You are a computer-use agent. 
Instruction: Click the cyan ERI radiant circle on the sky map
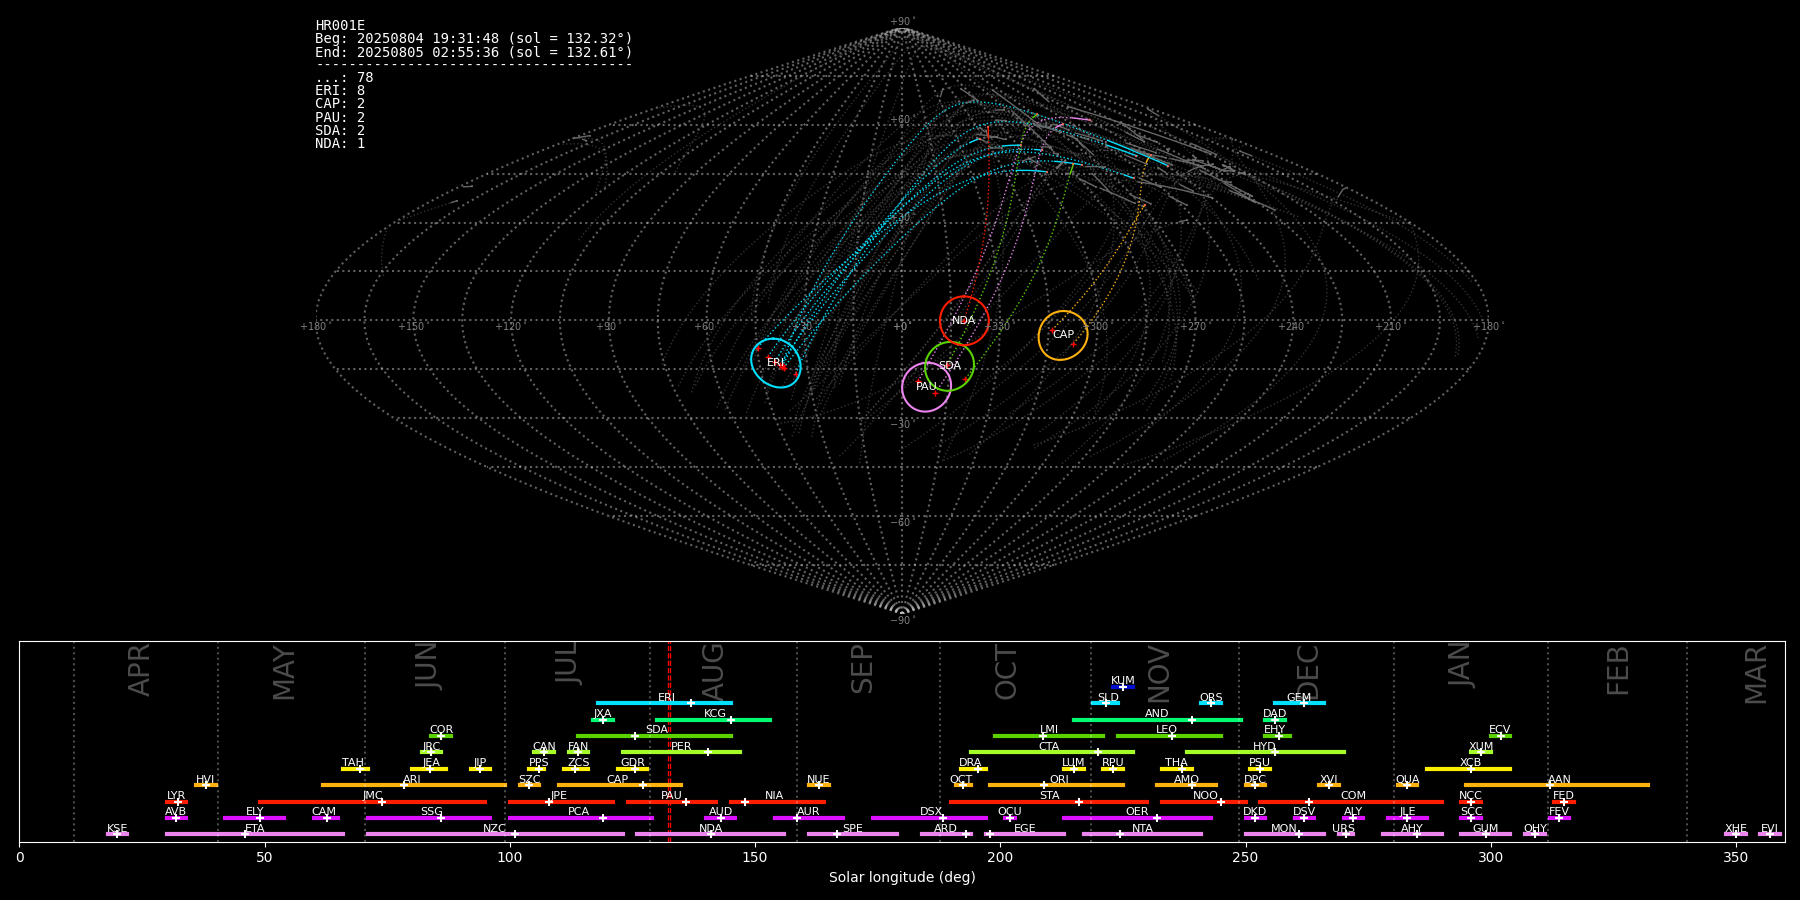click(776, 363)
